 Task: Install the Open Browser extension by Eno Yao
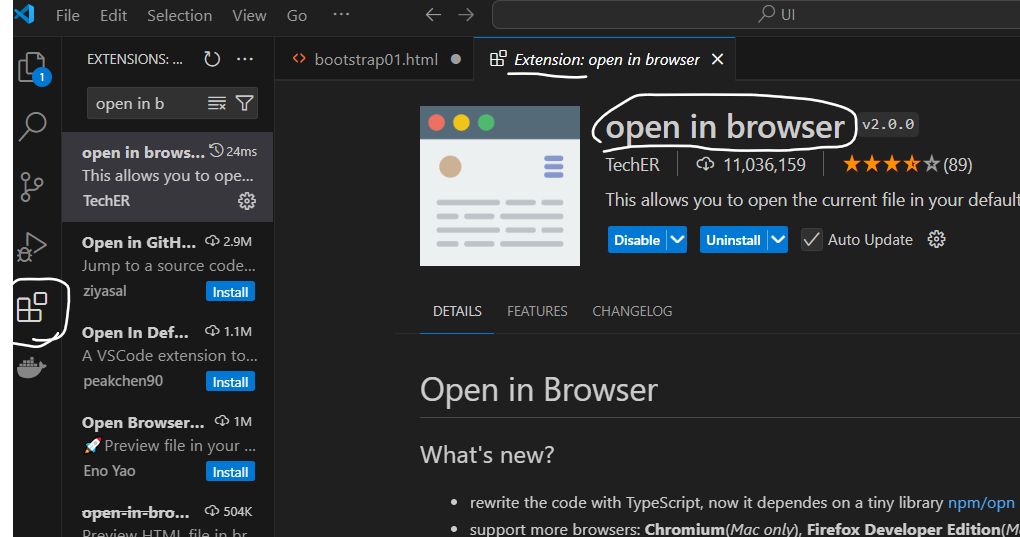pyautogui.click(x=230, y=471)
